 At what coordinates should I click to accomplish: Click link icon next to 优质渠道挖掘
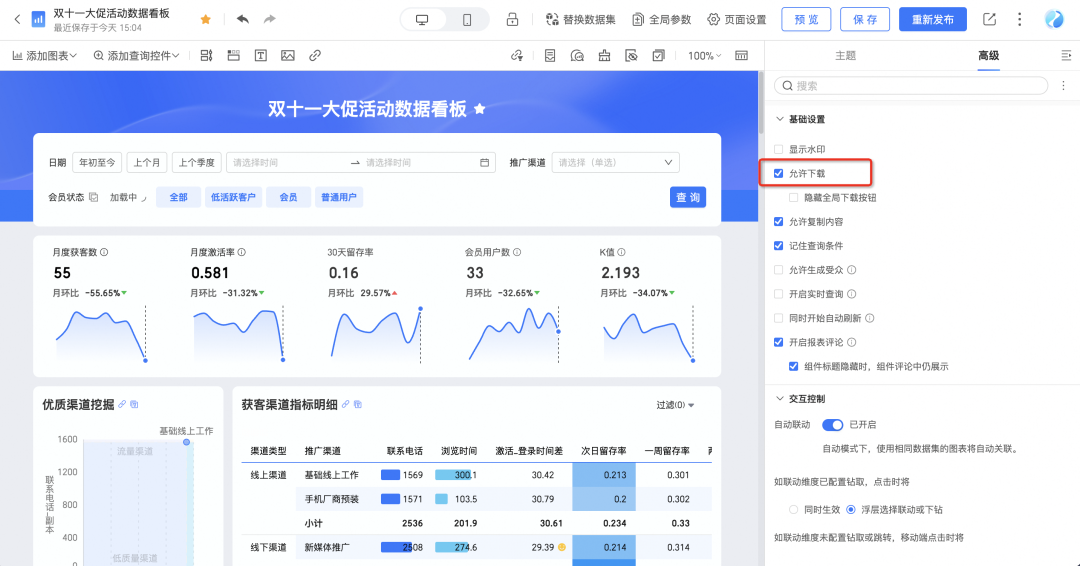pos(122,404)
